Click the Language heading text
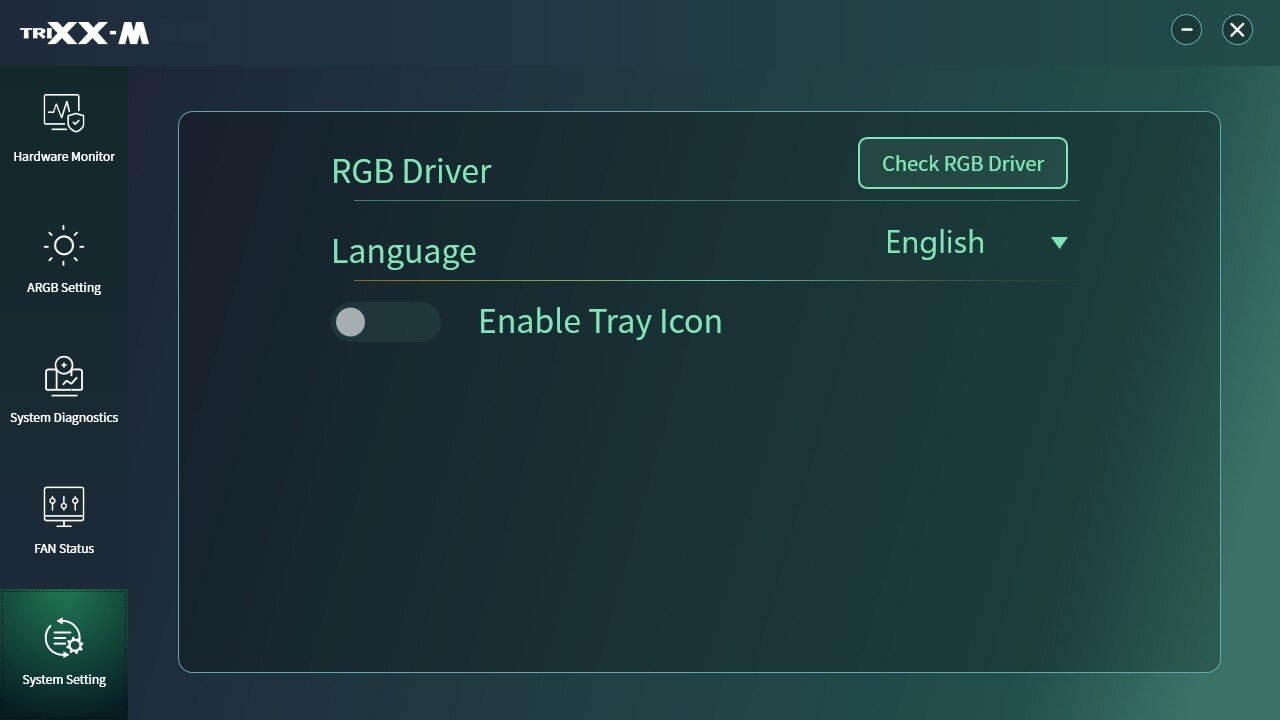 click(x=404, y=251)
